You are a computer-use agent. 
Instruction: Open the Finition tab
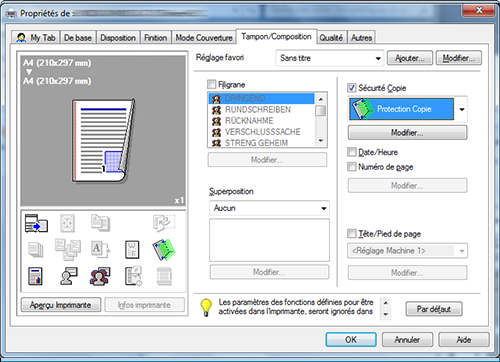point(156,38)
